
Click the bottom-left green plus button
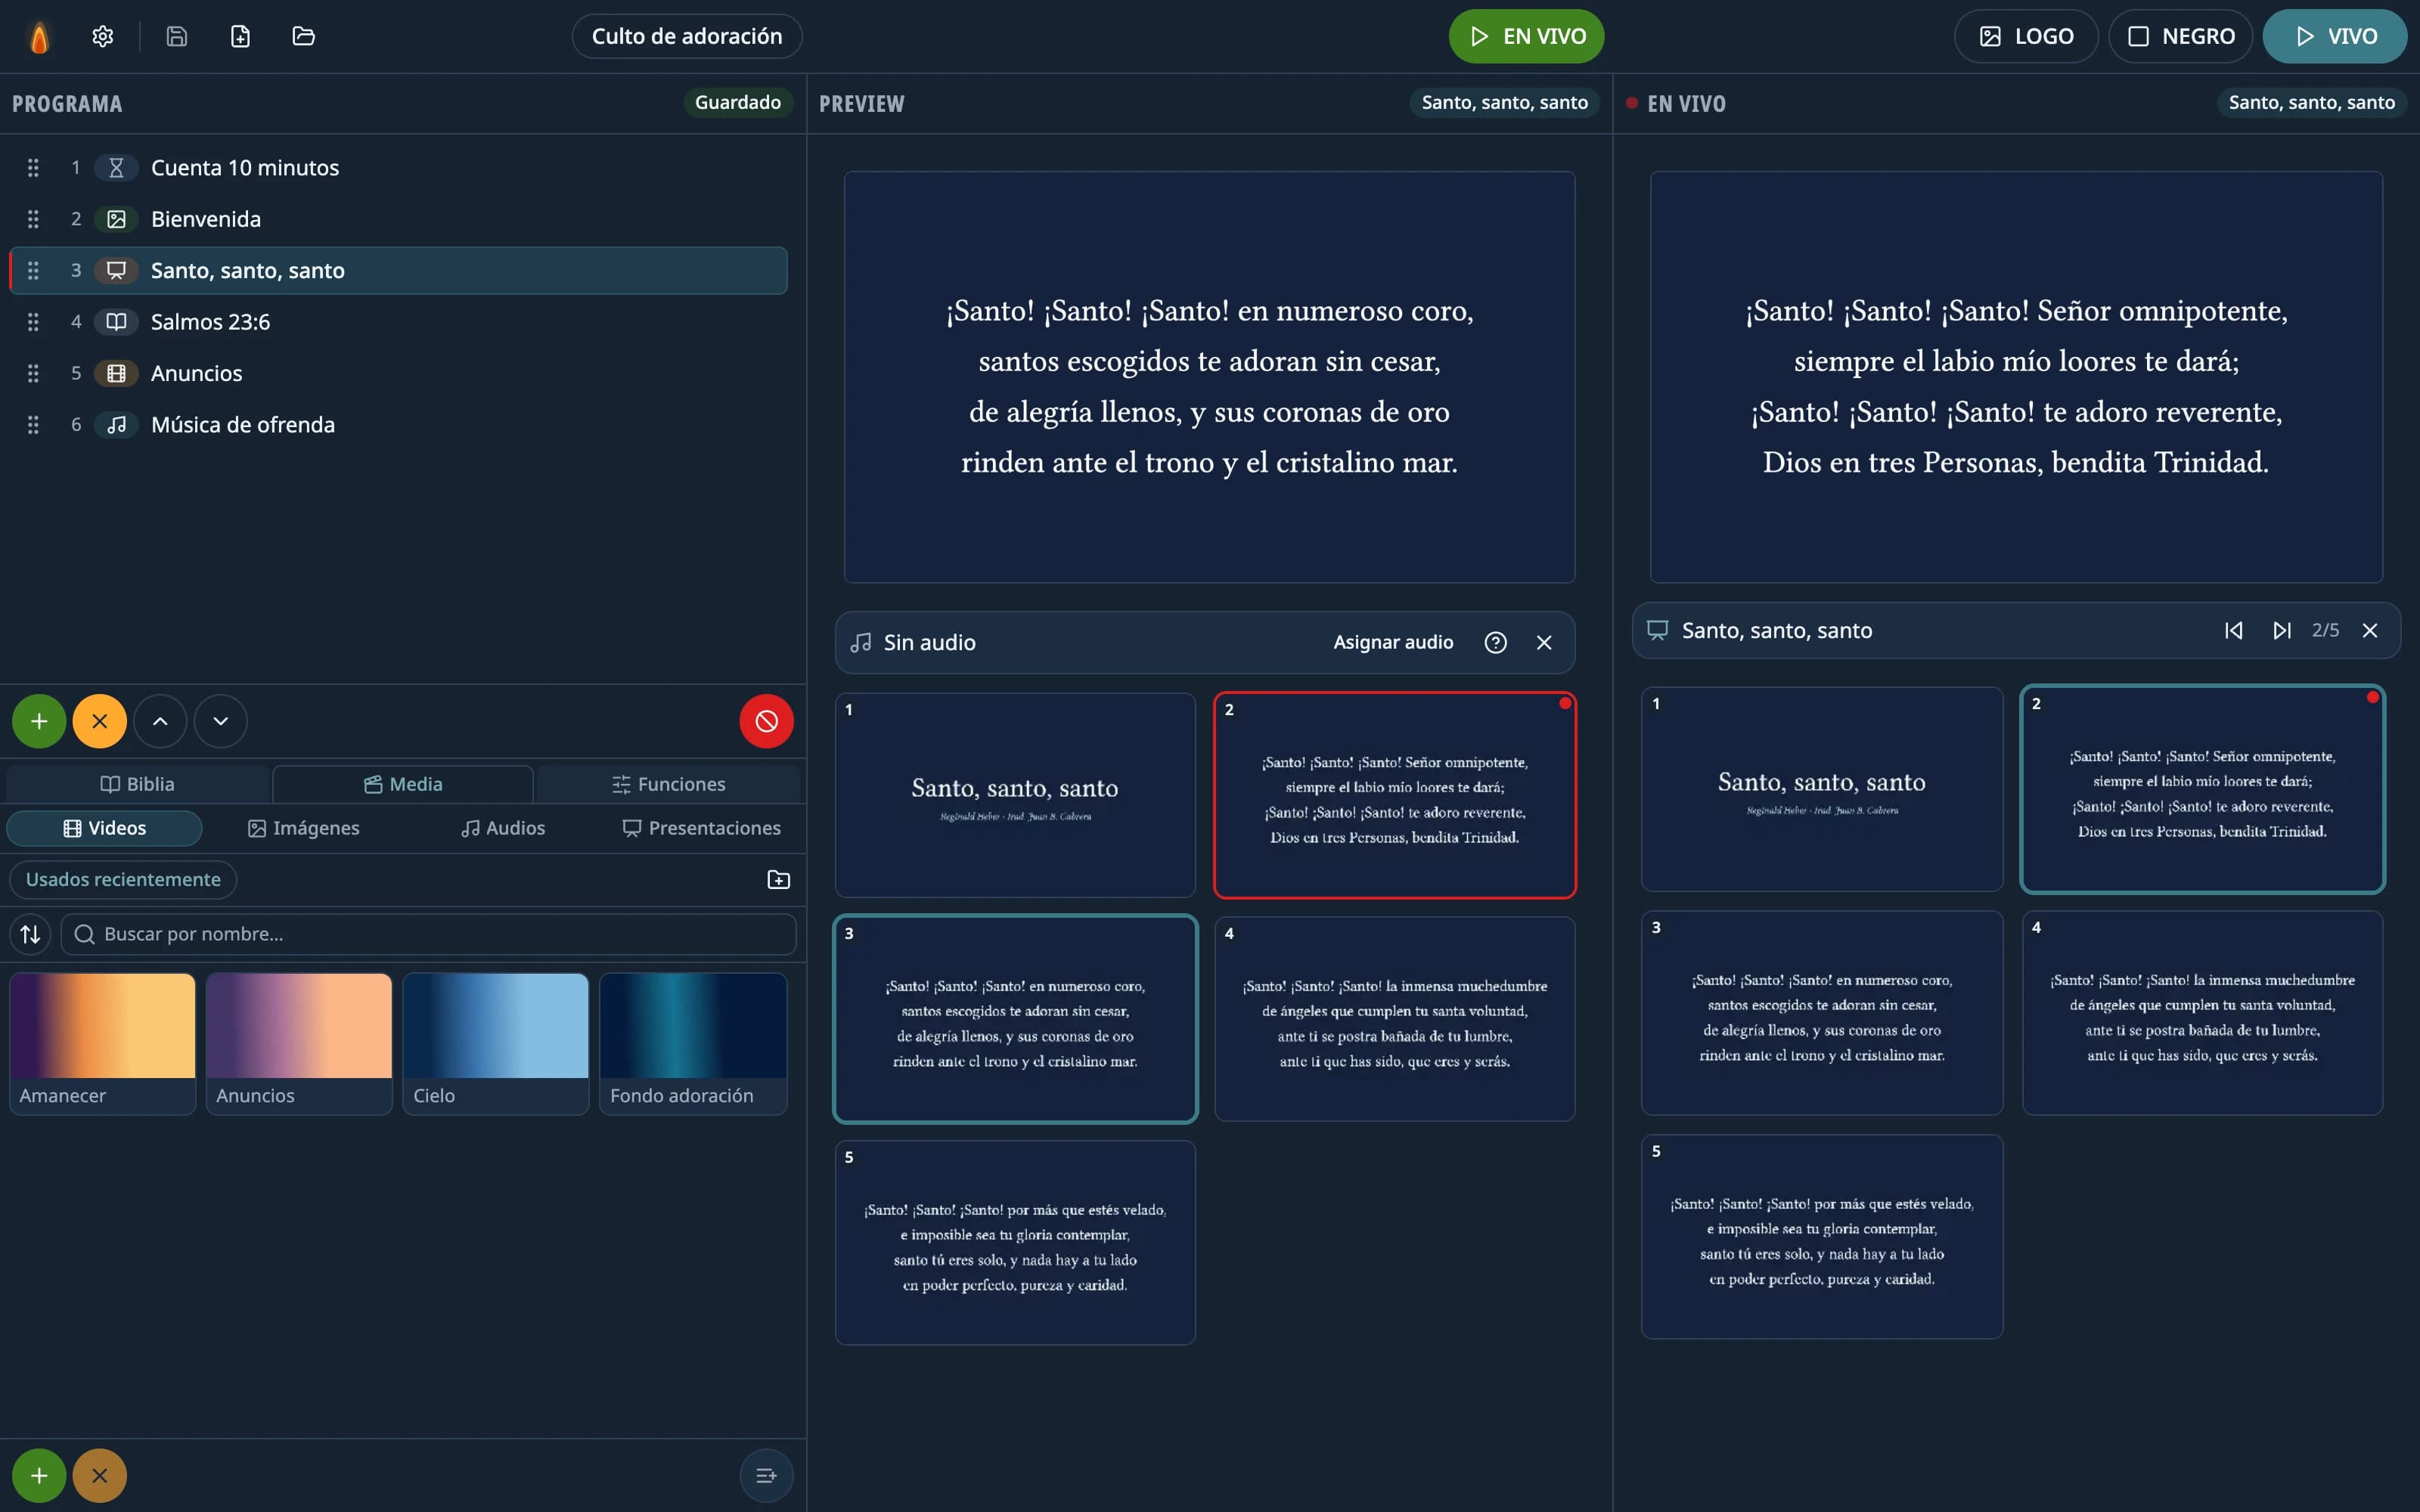click(39, 1476)
